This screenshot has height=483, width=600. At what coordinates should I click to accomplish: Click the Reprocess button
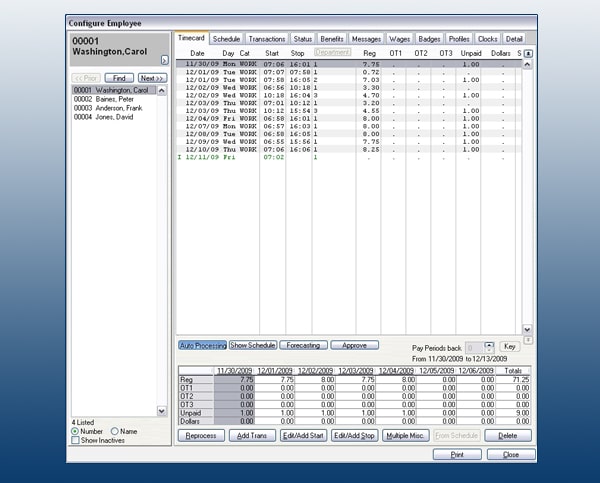[x=201, y=436]
